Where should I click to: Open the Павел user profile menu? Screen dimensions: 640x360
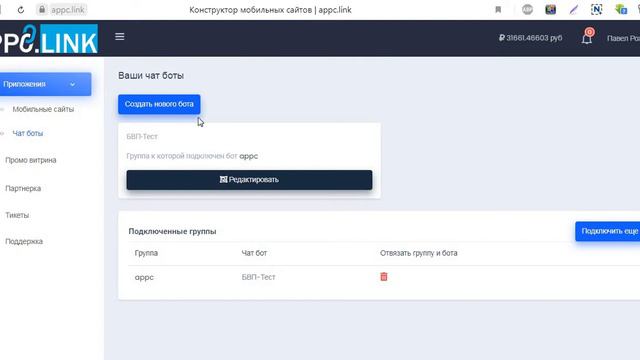point(623,38)
